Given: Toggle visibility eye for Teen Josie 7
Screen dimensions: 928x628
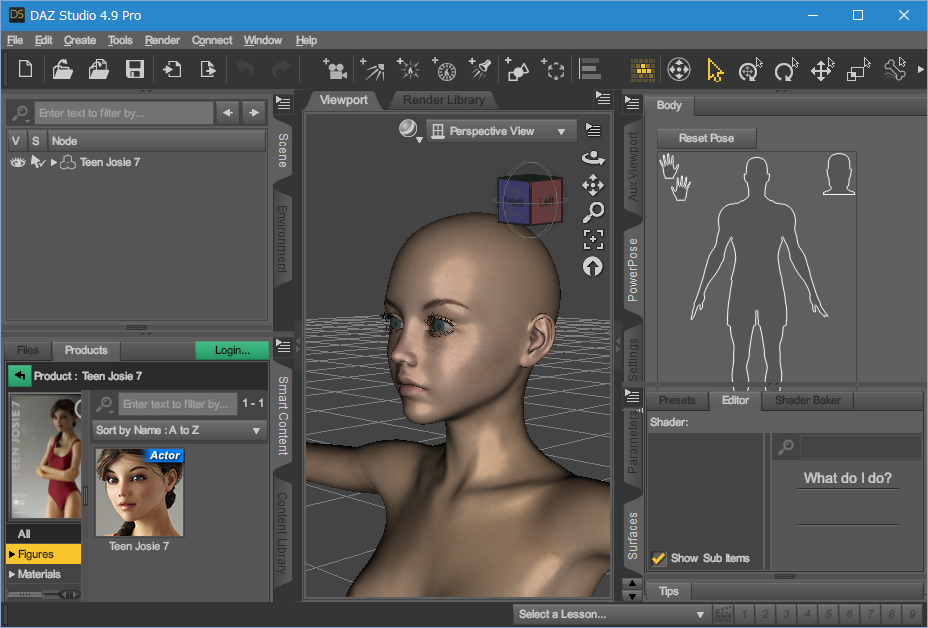Looking at the screenshot, I should tap(17, 162).
